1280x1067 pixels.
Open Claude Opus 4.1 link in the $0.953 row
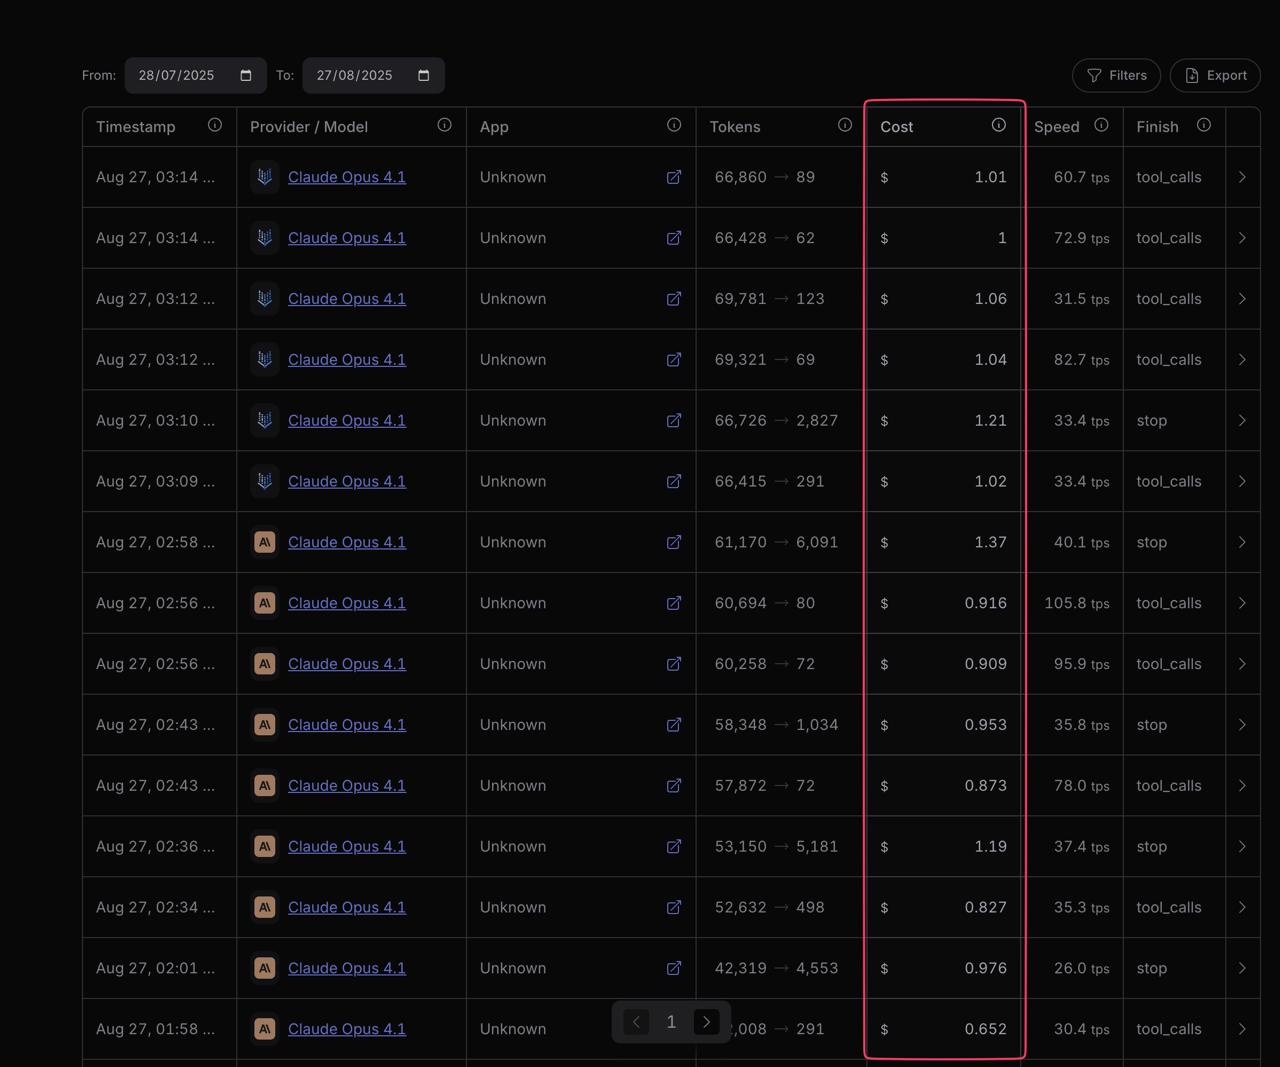pos(347,725)
